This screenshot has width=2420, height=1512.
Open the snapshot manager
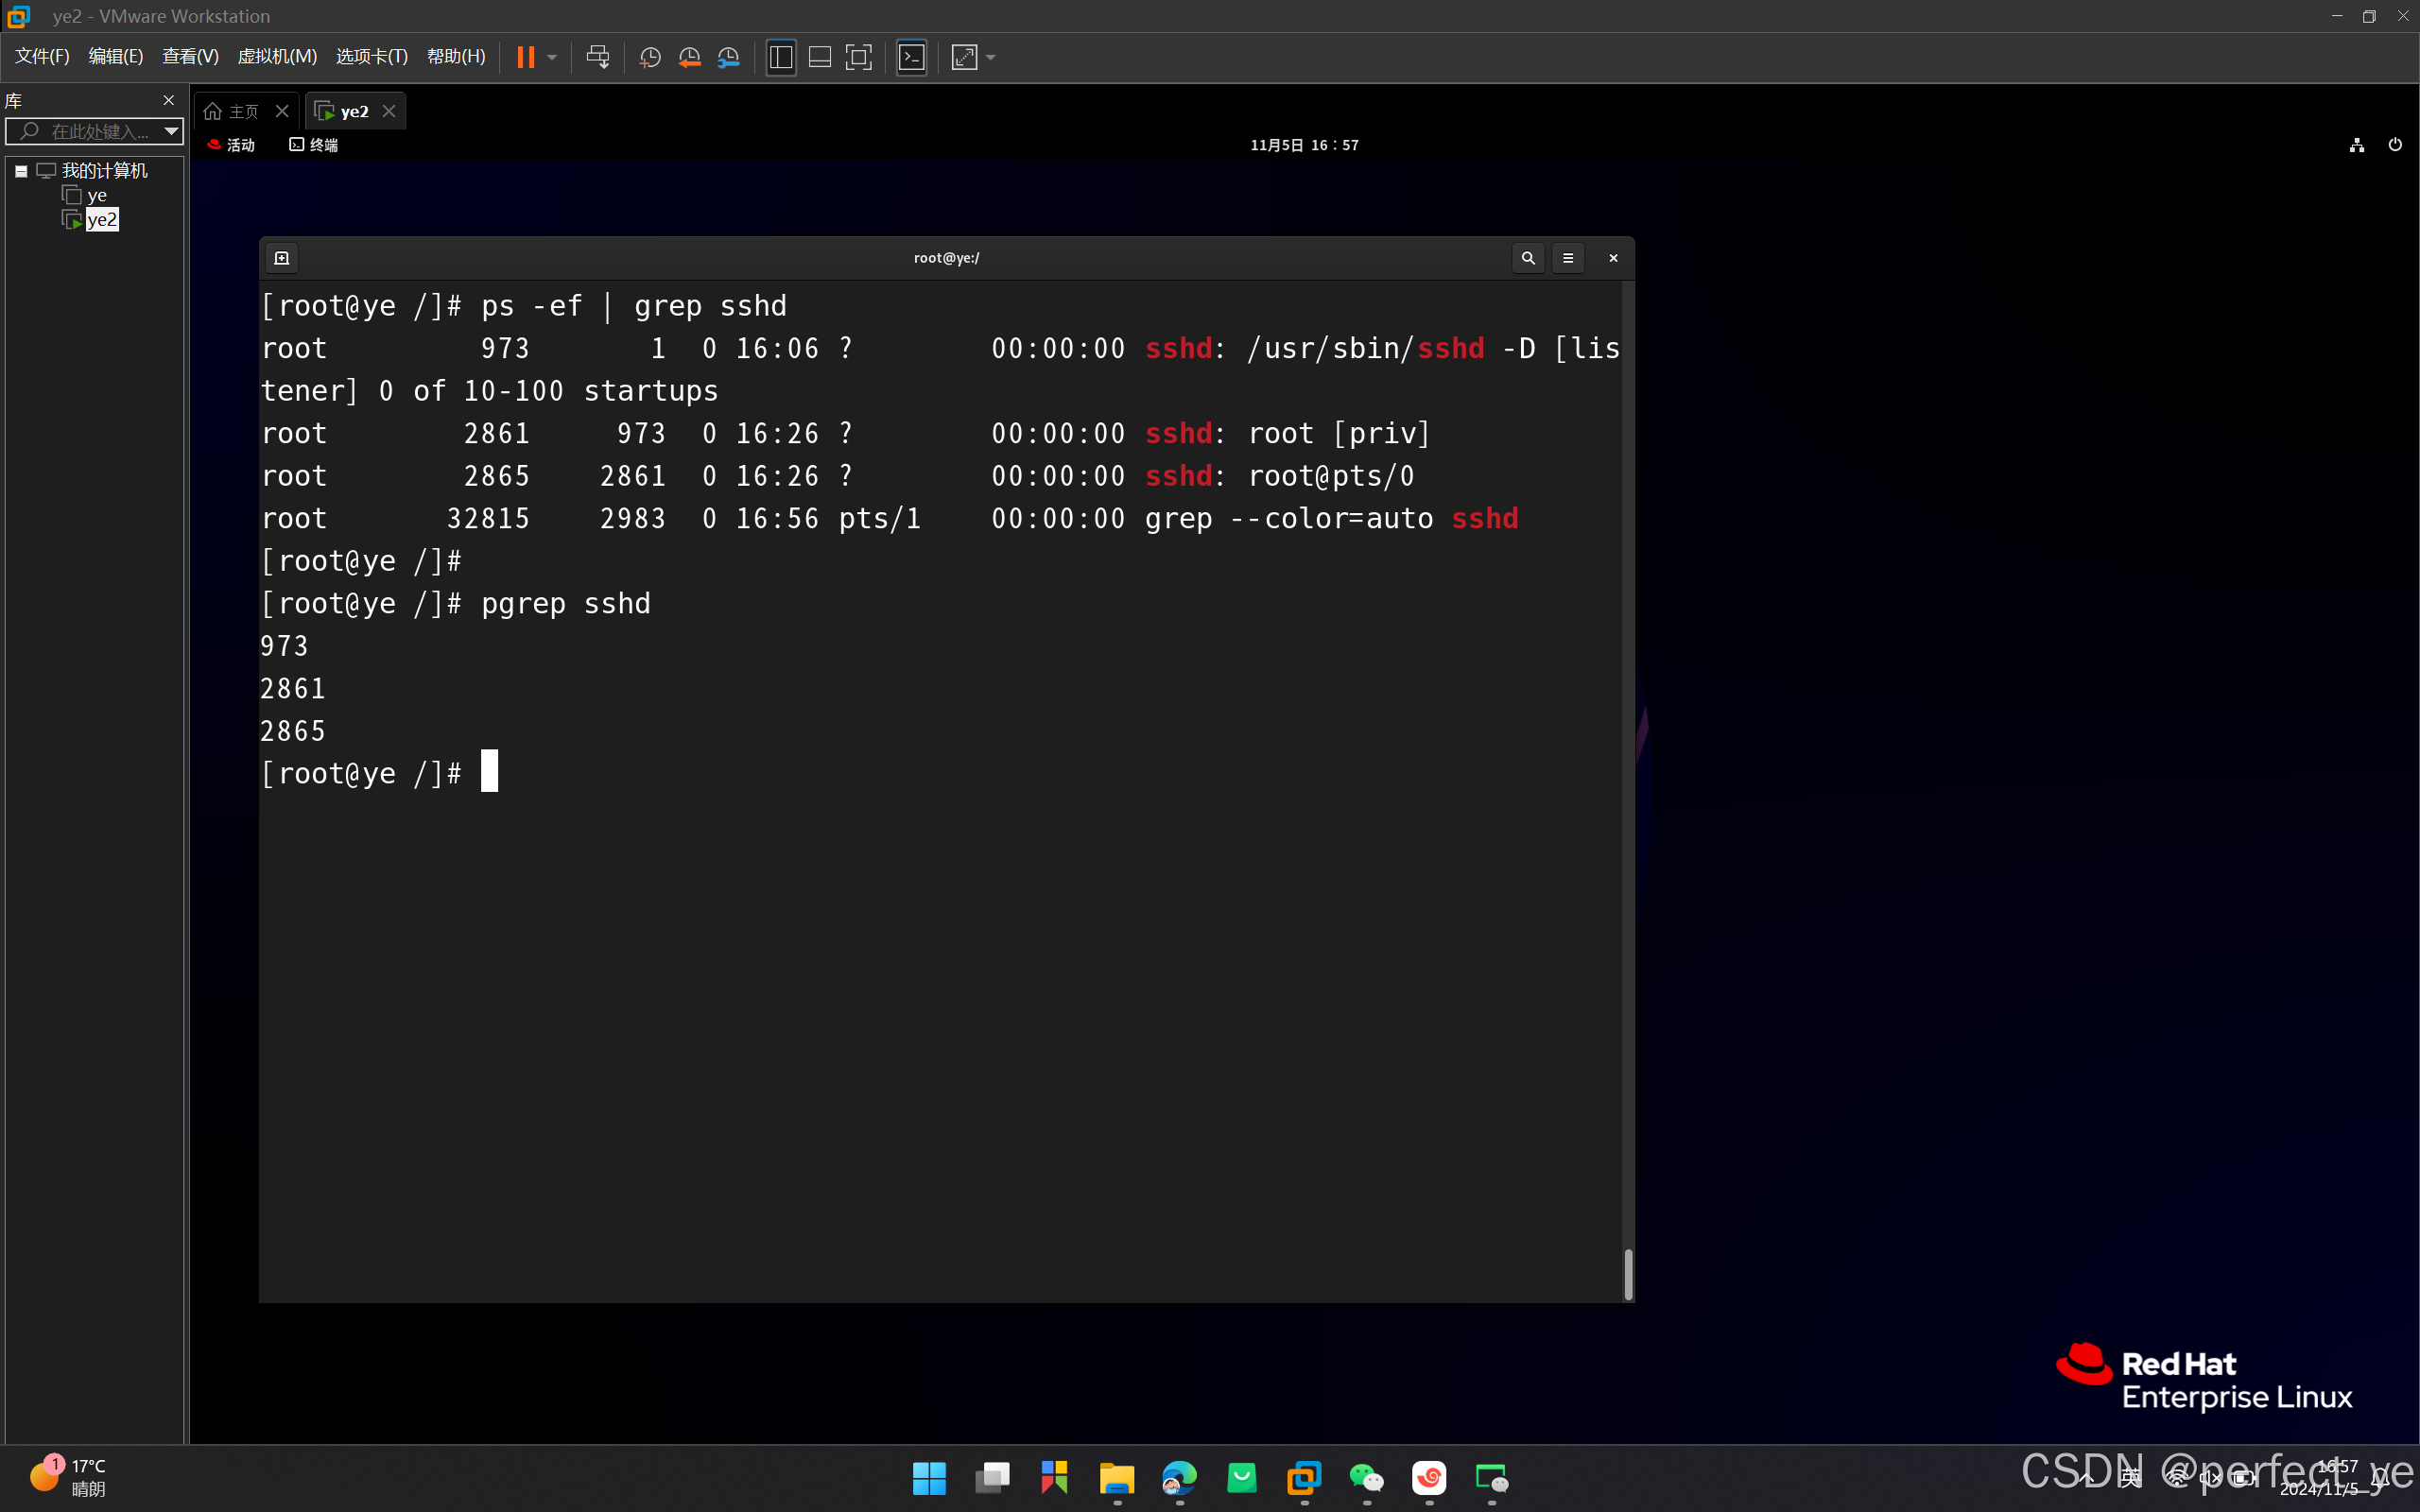[728, 57]
